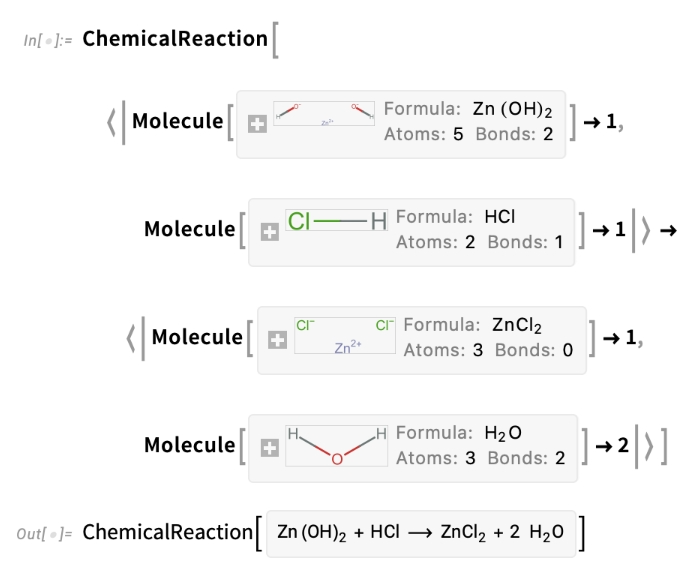Click the In[ ]:= cell label

pyautogui.click(x=48, y=41)
